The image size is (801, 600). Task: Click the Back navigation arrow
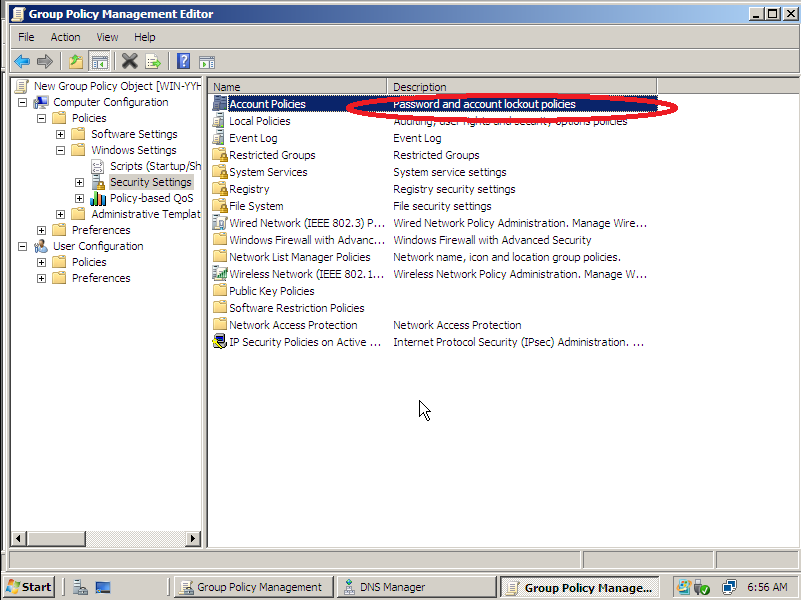(x=22, y=61)
